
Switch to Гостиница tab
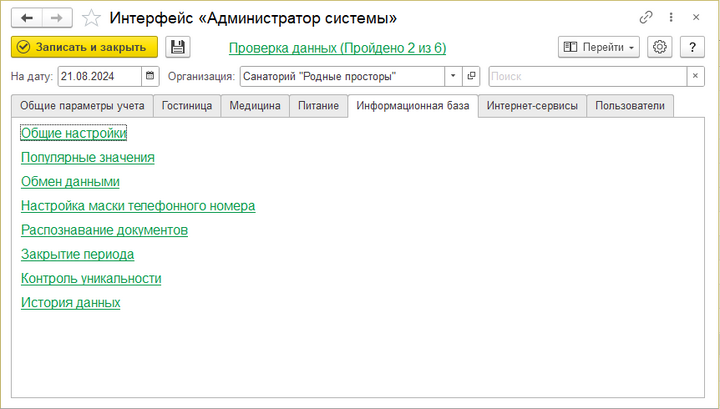[187, 106]
